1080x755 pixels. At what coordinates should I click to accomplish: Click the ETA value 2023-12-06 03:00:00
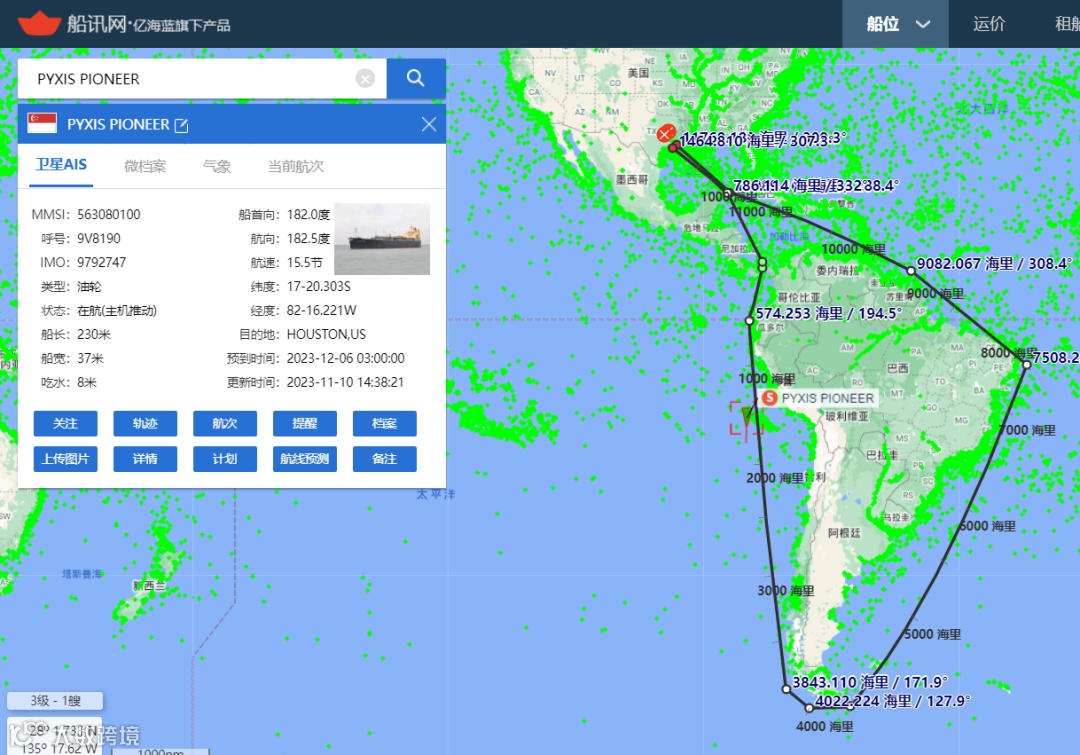tap(346, 358)
